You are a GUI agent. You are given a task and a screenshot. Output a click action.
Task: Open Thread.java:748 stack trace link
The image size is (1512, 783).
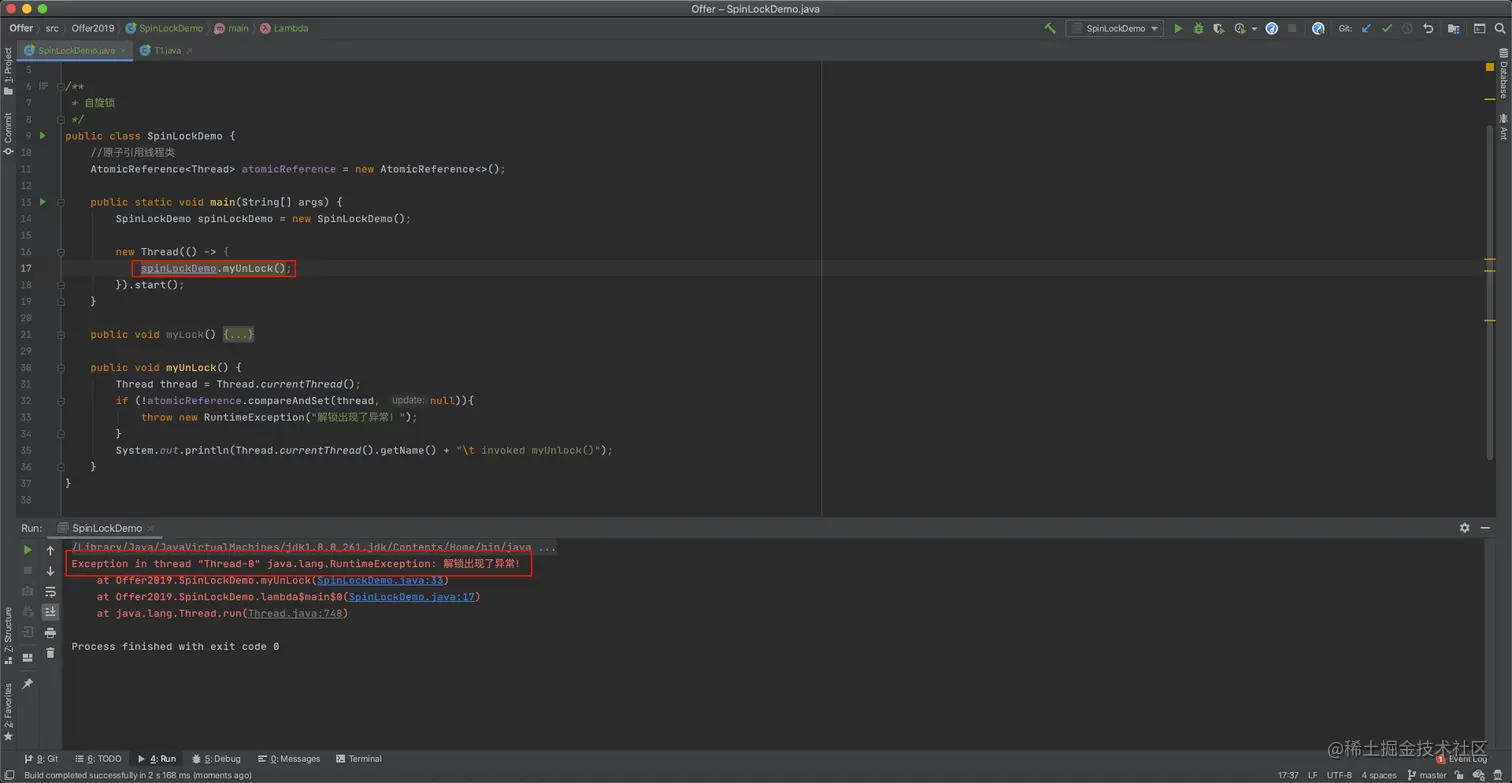pos(295,613)
